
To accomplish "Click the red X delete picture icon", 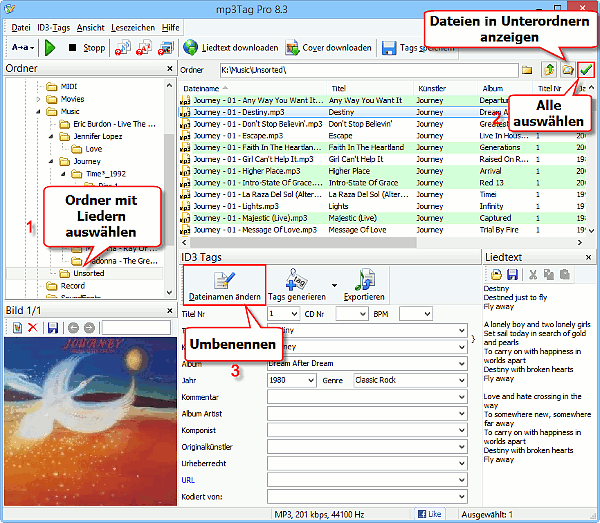I will [x=33, y=328].
